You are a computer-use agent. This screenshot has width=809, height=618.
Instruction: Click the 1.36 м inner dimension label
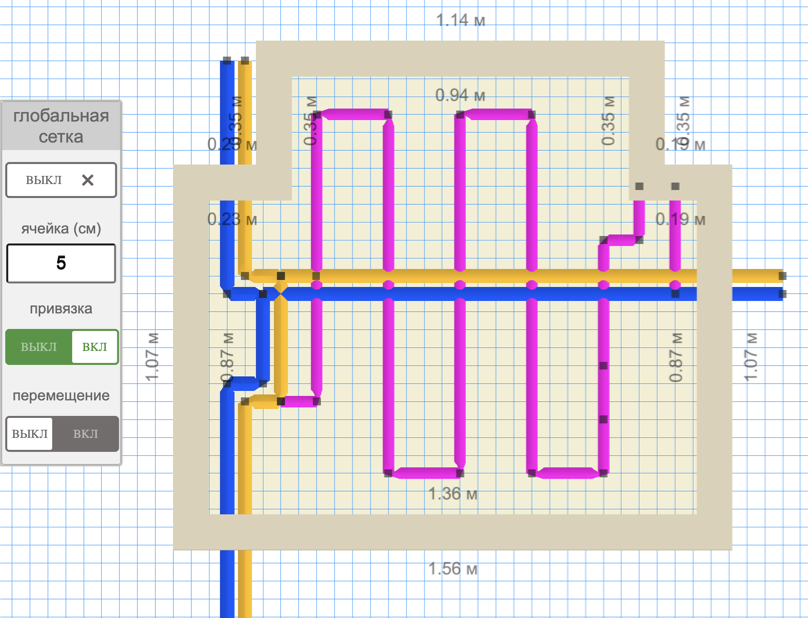[x=453, y=494]
